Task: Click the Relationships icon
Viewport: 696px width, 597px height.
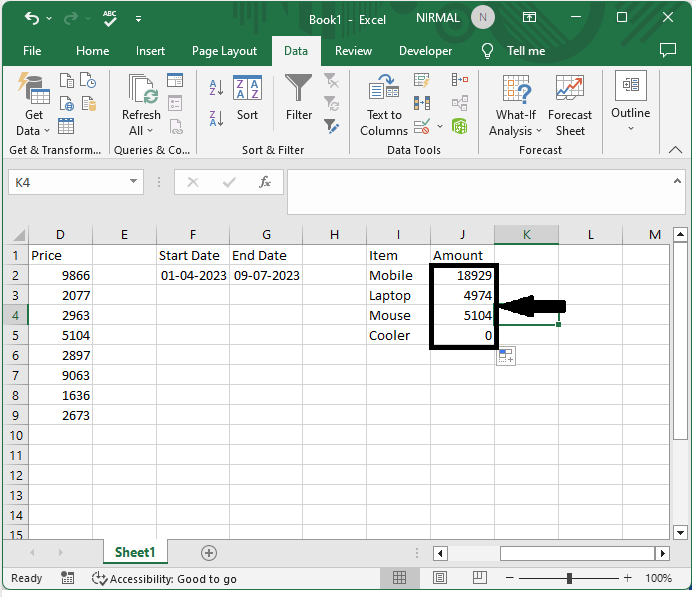Action: 460,103
